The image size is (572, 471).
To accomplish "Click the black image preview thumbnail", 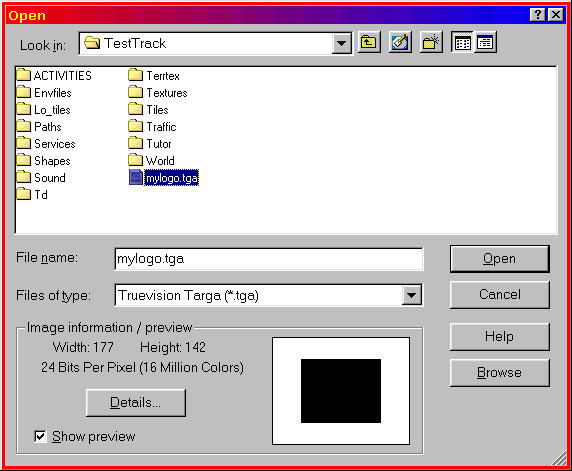I will tap(341, 391).
